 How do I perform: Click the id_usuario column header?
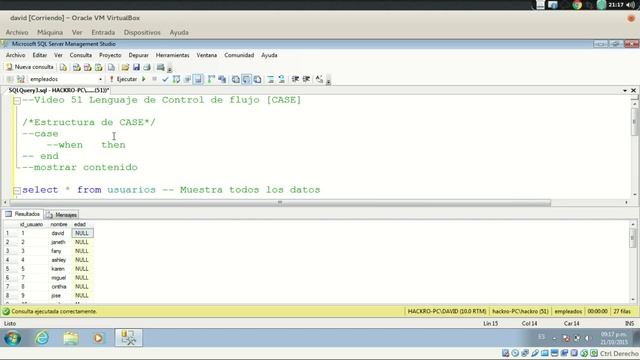point(31,224)
